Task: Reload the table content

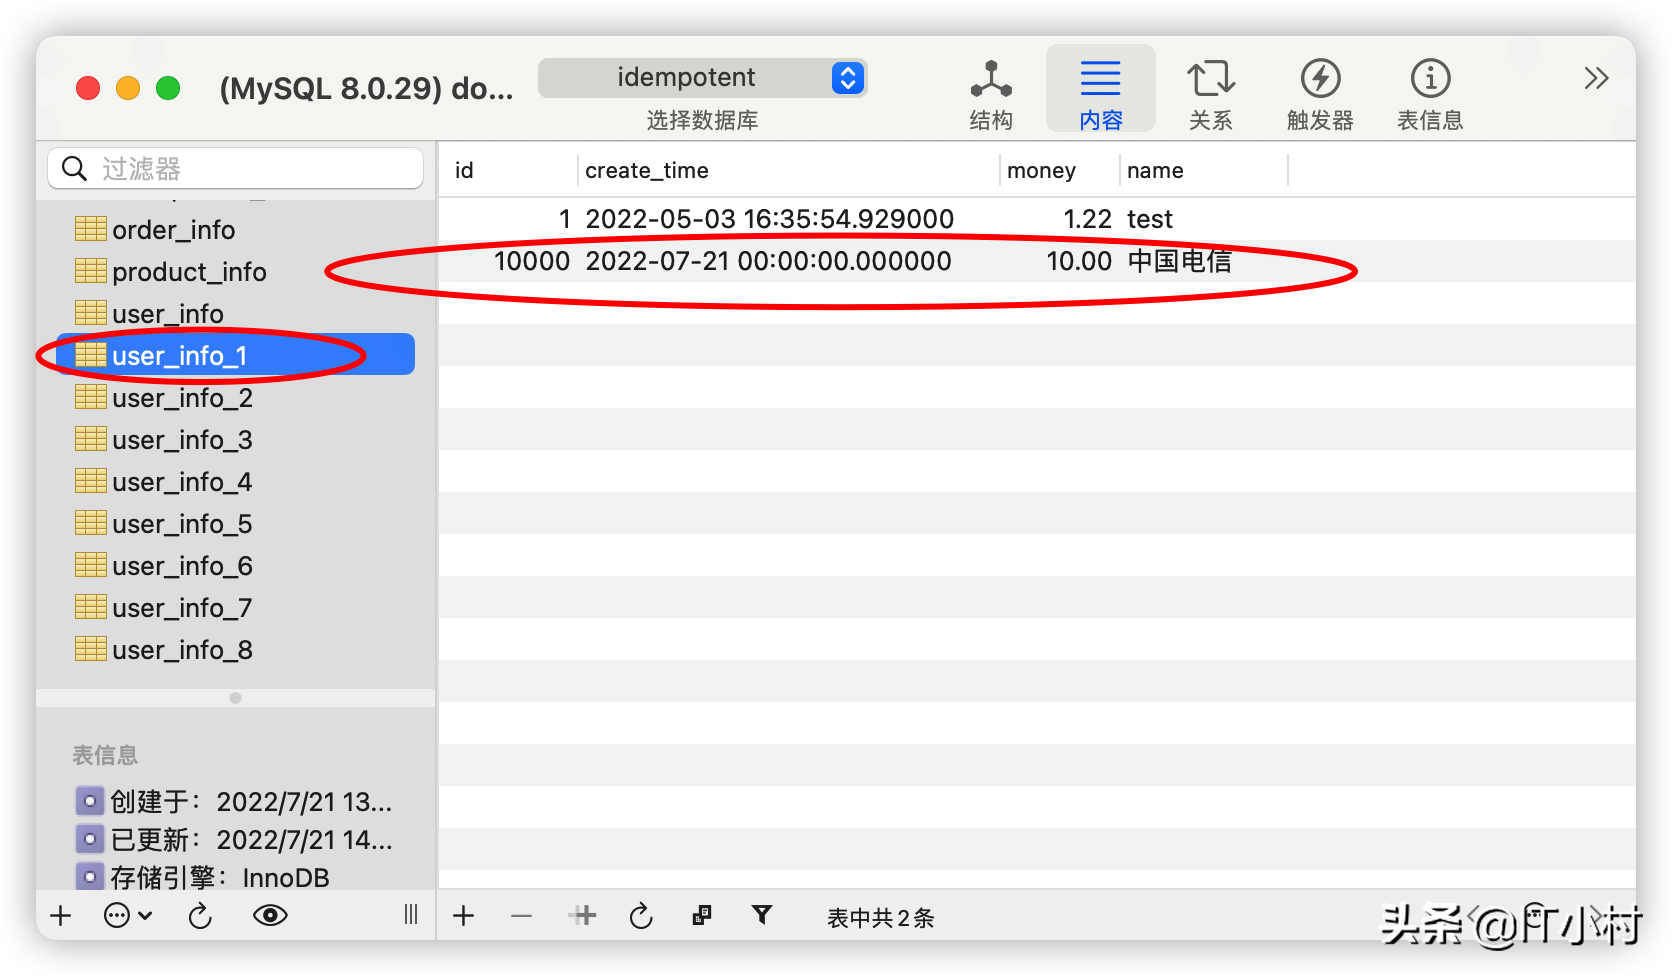Action: pyautogui.click(x=641, y=915)
